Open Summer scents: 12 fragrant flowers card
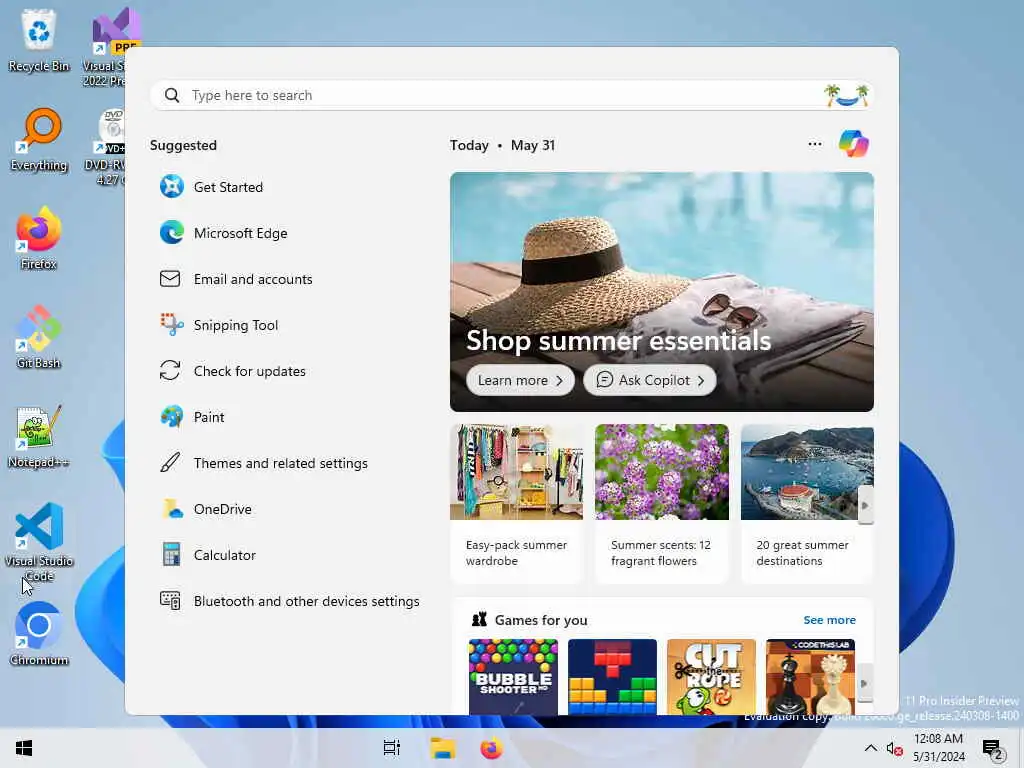 pos(662,503)
